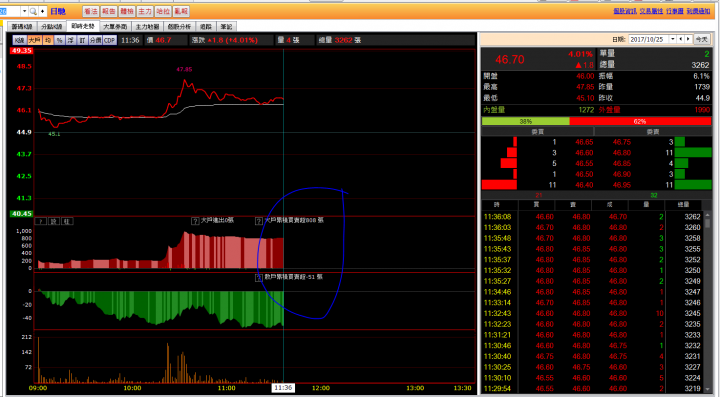The height and width of the screenshot is (397, 720).
Task: Click the ? help icon beside 大戶進出
Action: [195, 221]
